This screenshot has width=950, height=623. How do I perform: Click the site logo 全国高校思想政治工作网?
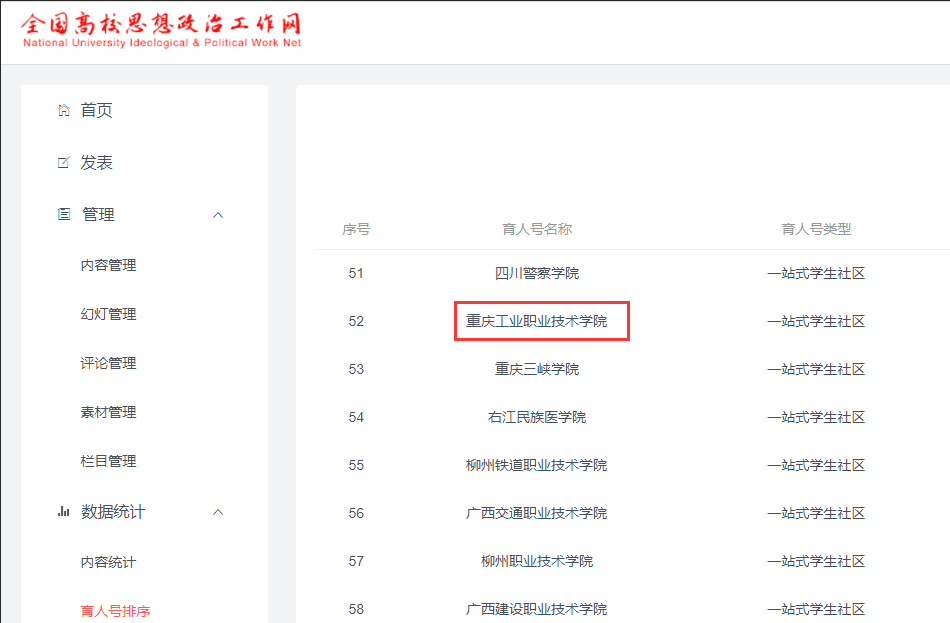(x=161, y=30)
